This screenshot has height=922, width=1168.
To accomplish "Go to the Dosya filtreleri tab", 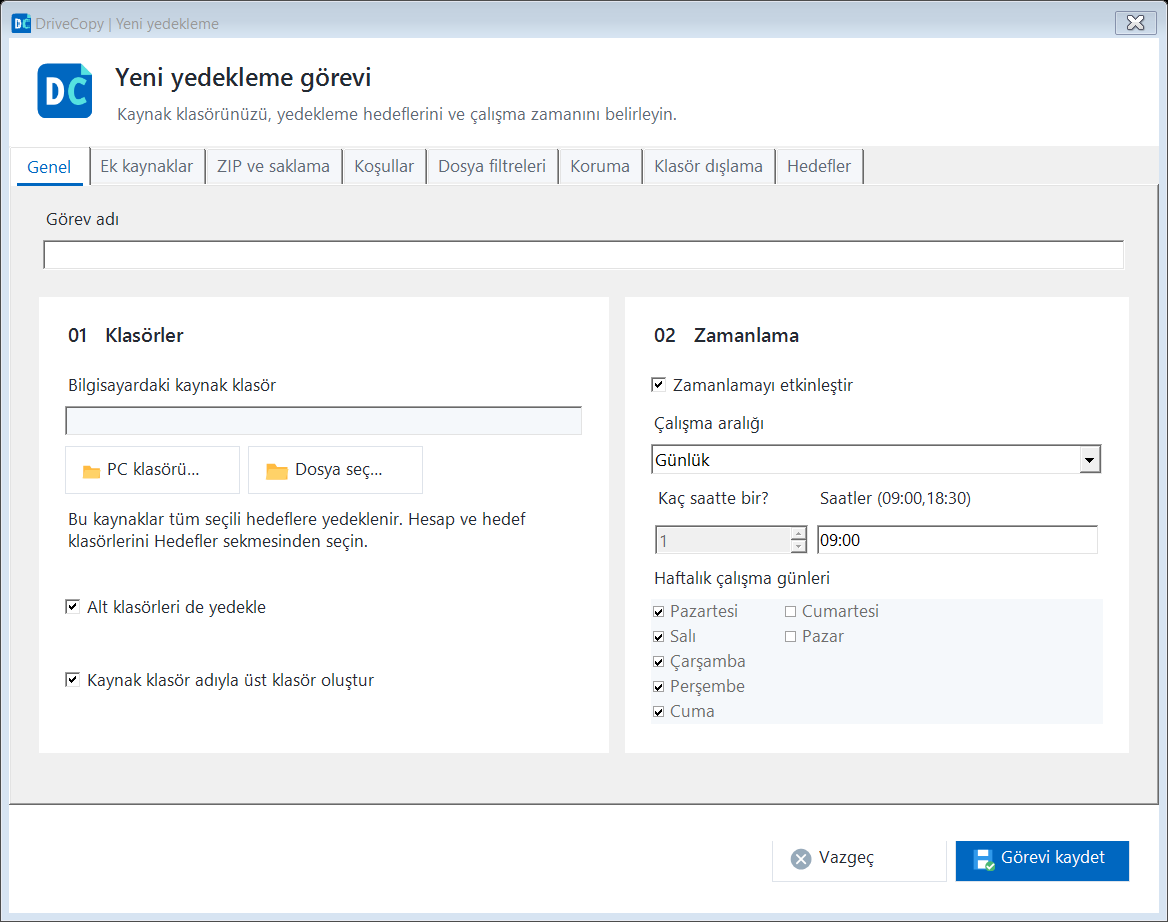I will 492,166.
